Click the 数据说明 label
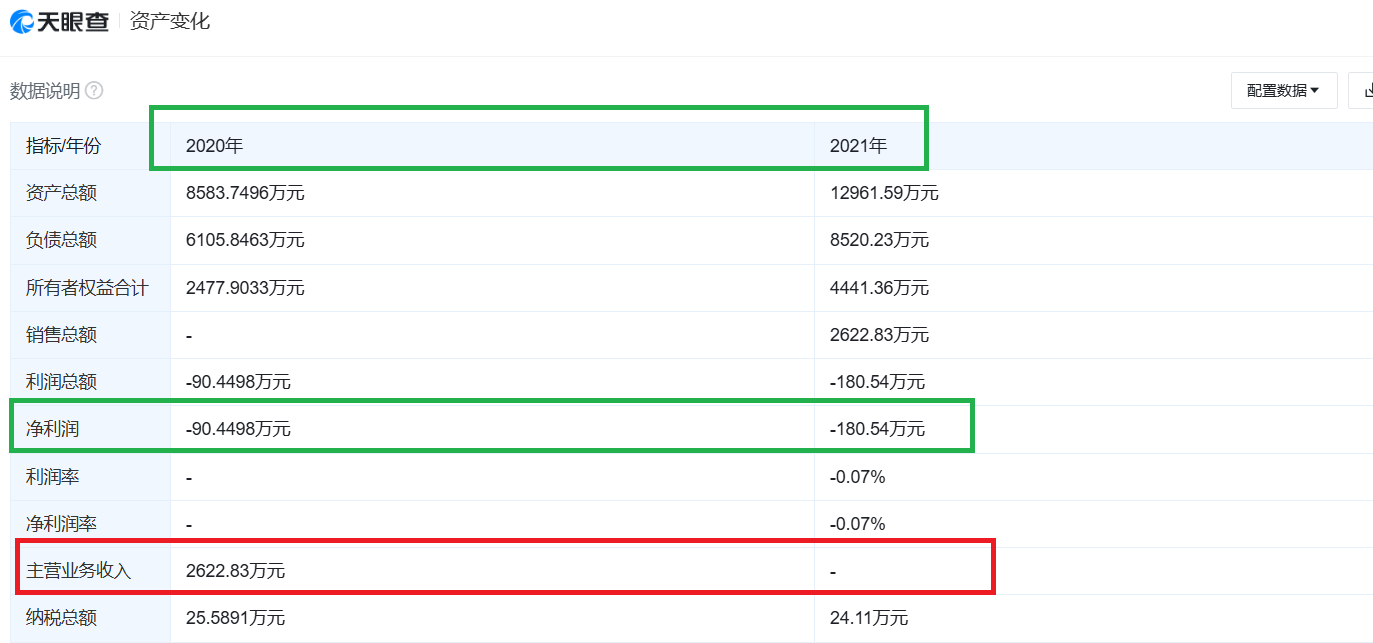This screenshot has width=1373, height=643. [x=45, y=91]
